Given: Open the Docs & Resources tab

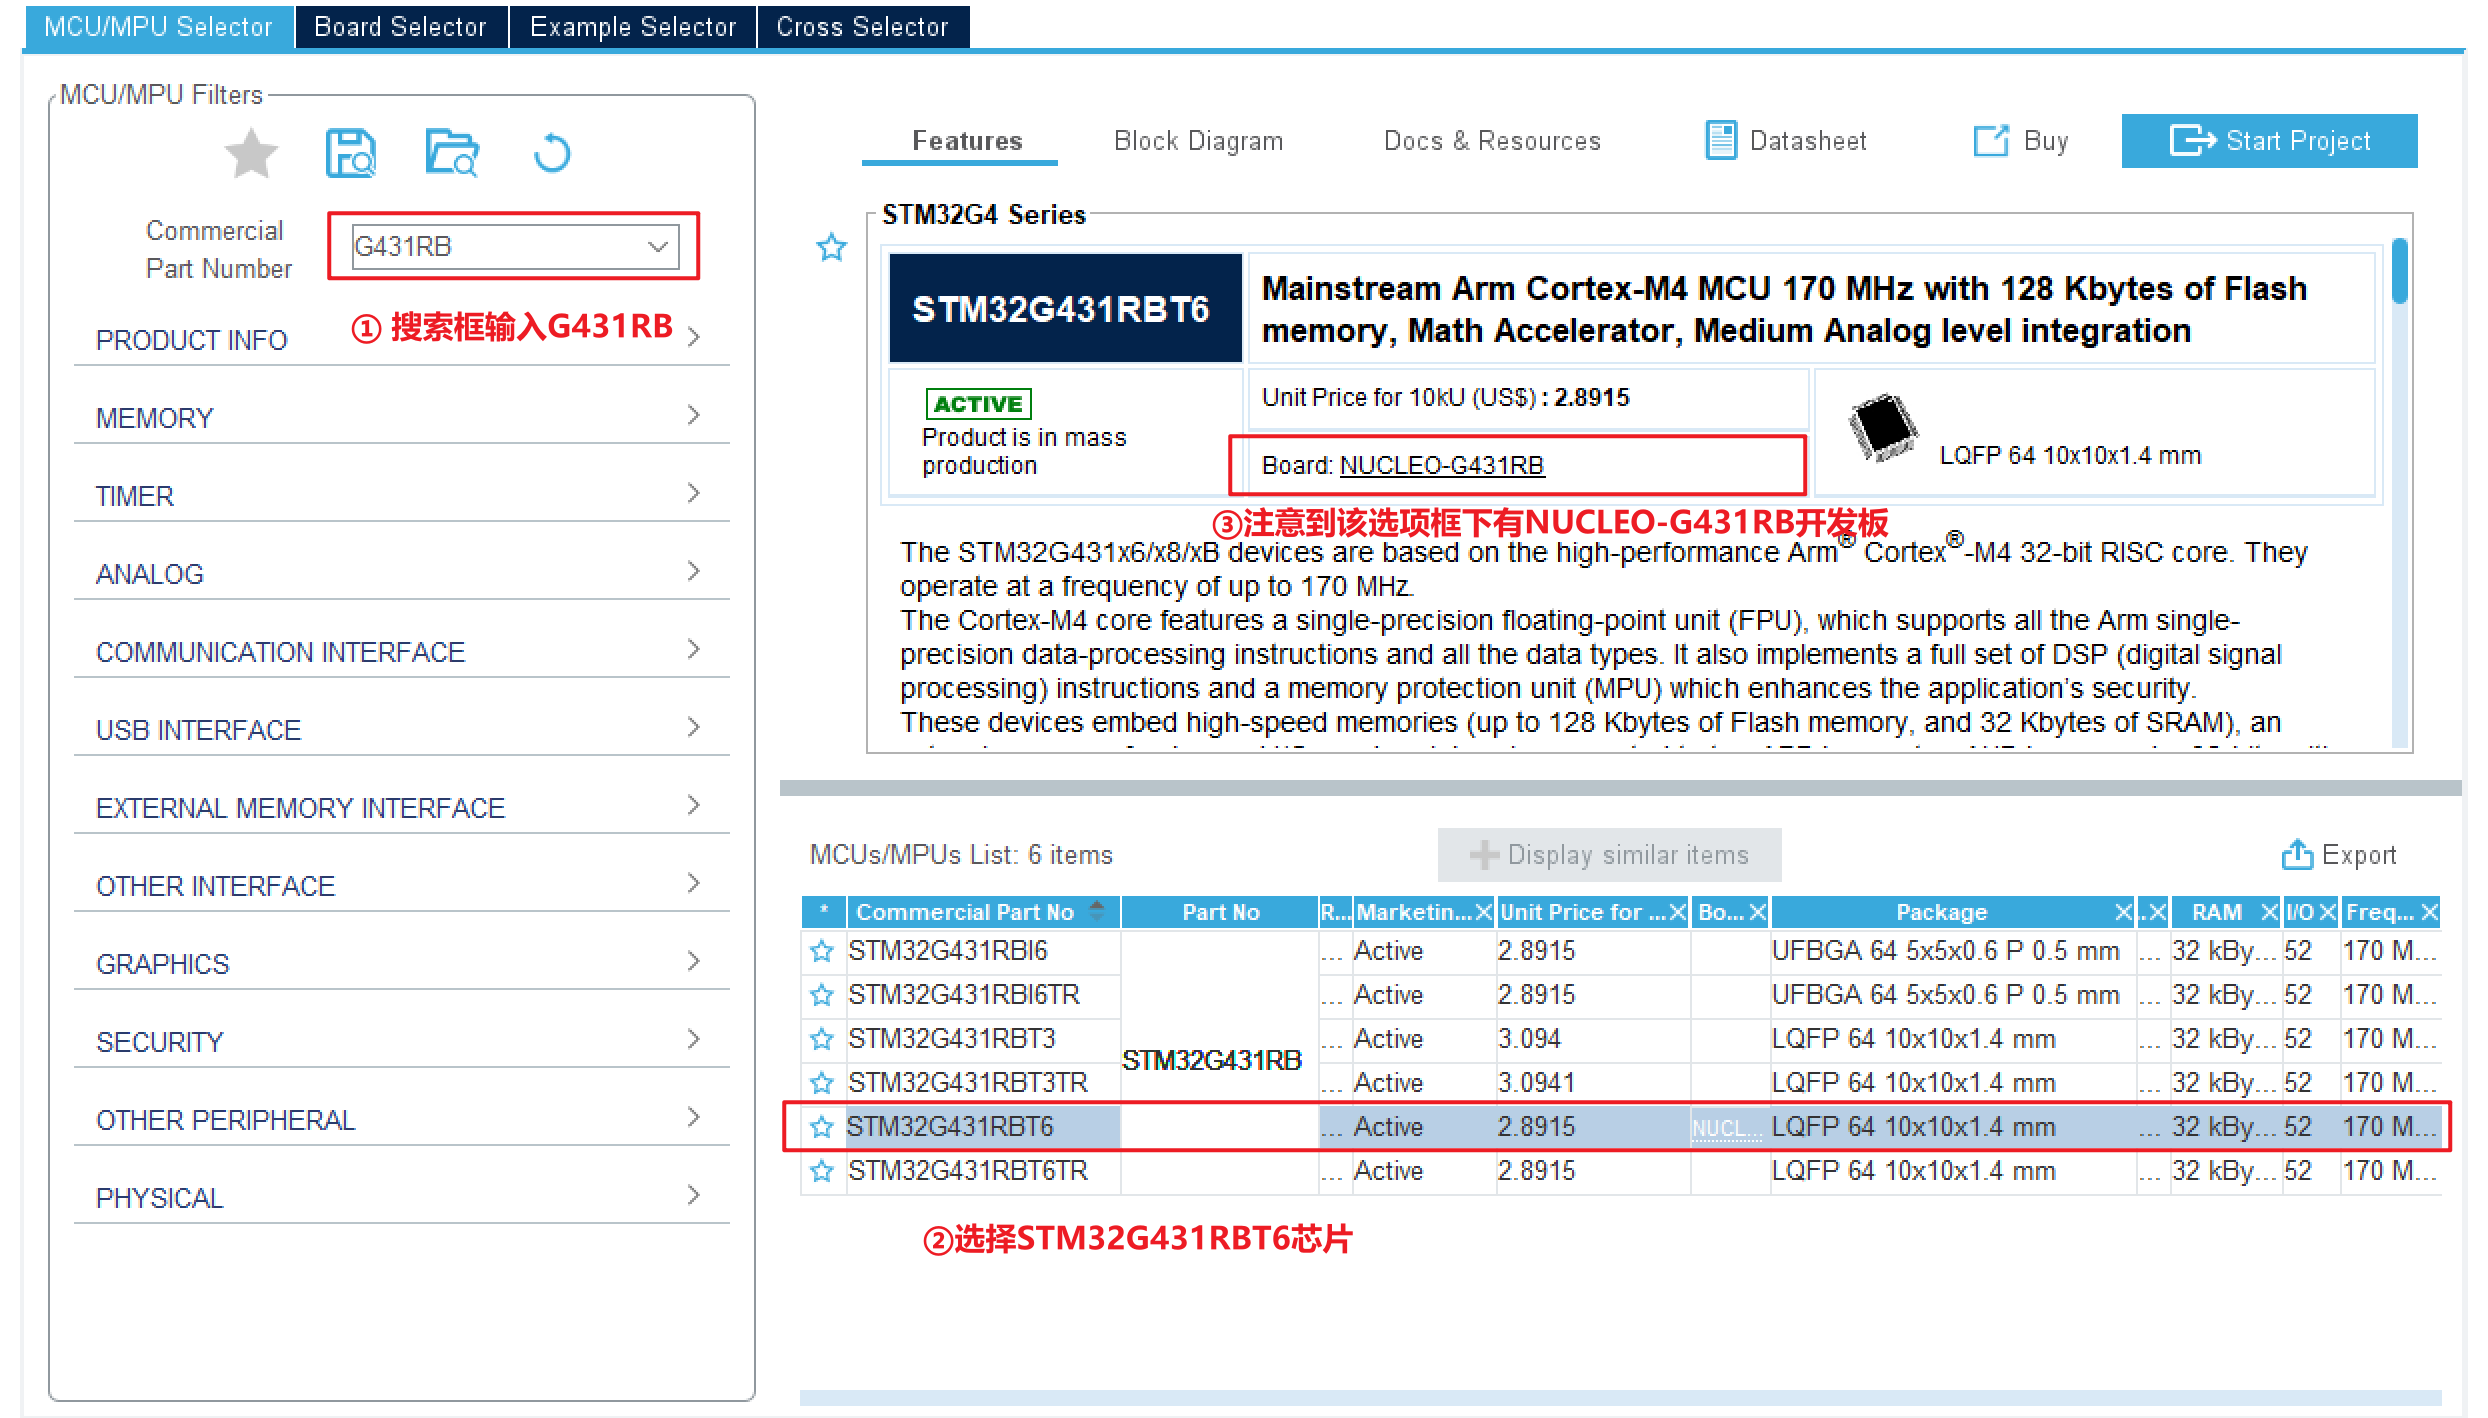Looking at the screenshot, I should point(1492,141).
